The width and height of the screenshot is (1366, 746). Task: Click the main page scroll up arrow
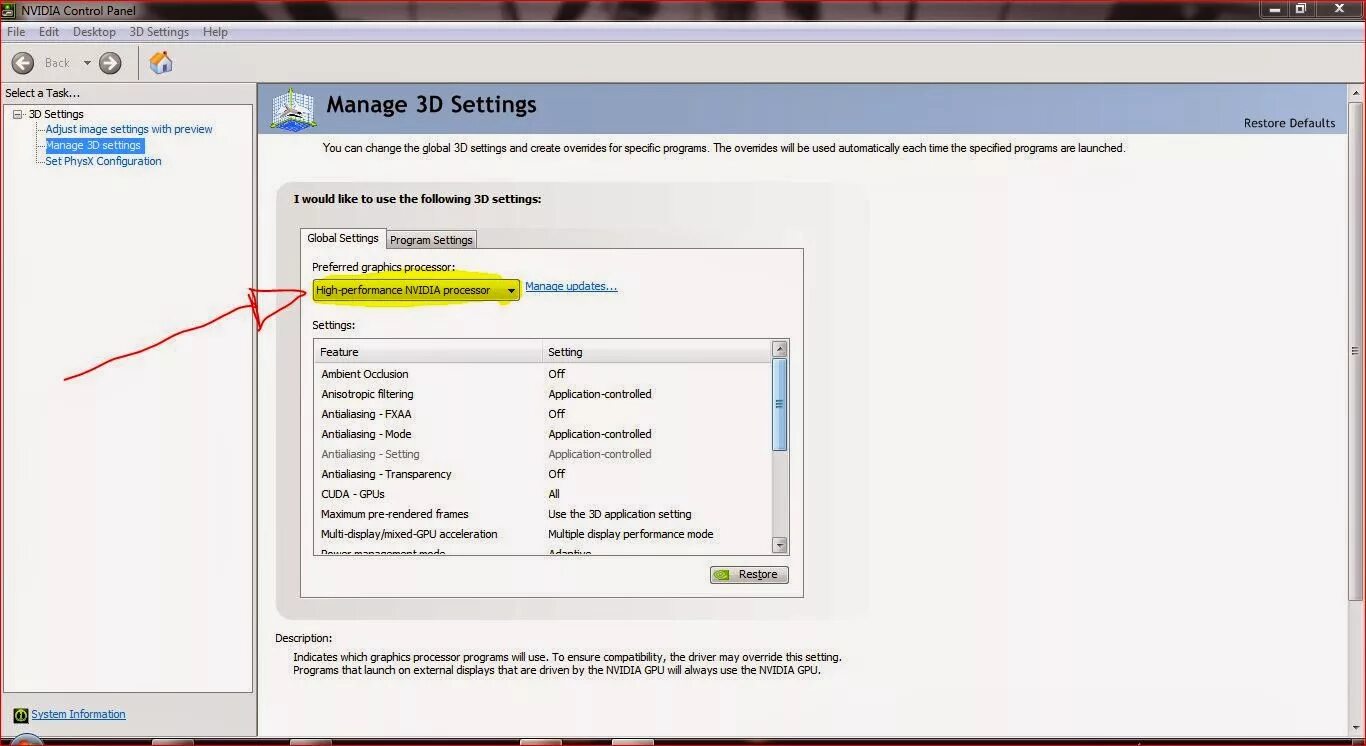[1356, 92]
